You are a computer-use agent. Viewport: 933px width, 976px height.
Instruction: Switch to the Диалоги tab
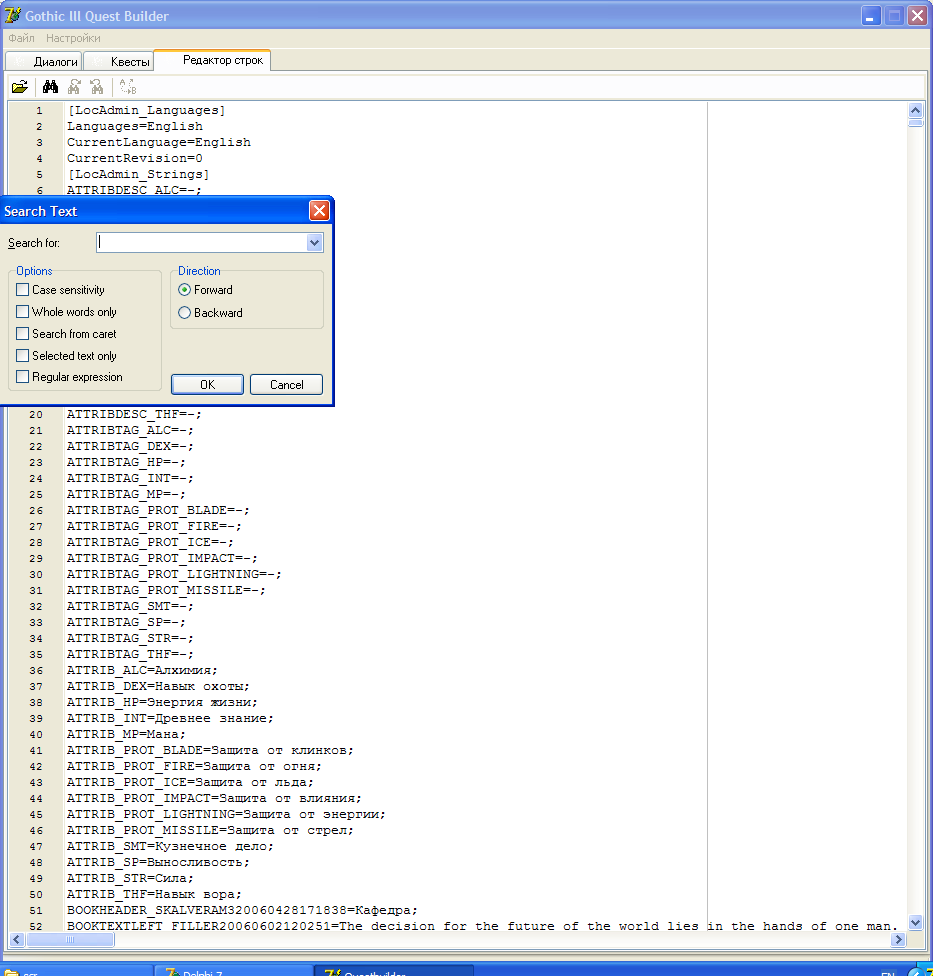[44, 62]
